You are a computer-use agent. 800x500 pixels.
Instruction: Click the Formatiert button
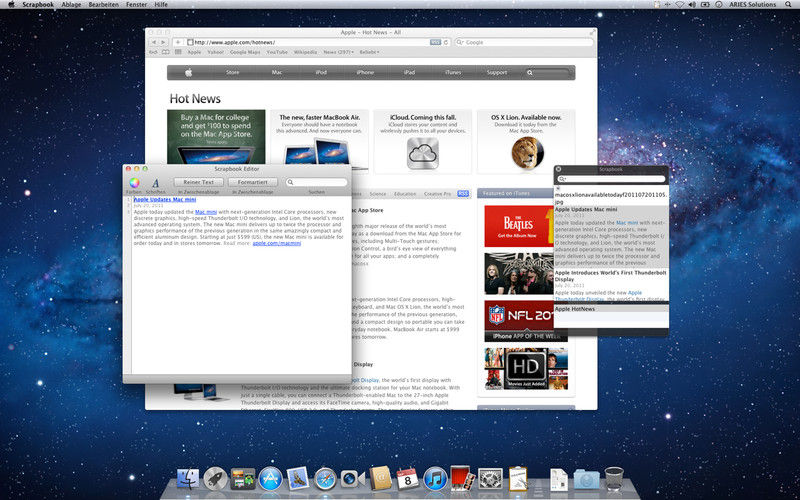[x=253, y=182]
